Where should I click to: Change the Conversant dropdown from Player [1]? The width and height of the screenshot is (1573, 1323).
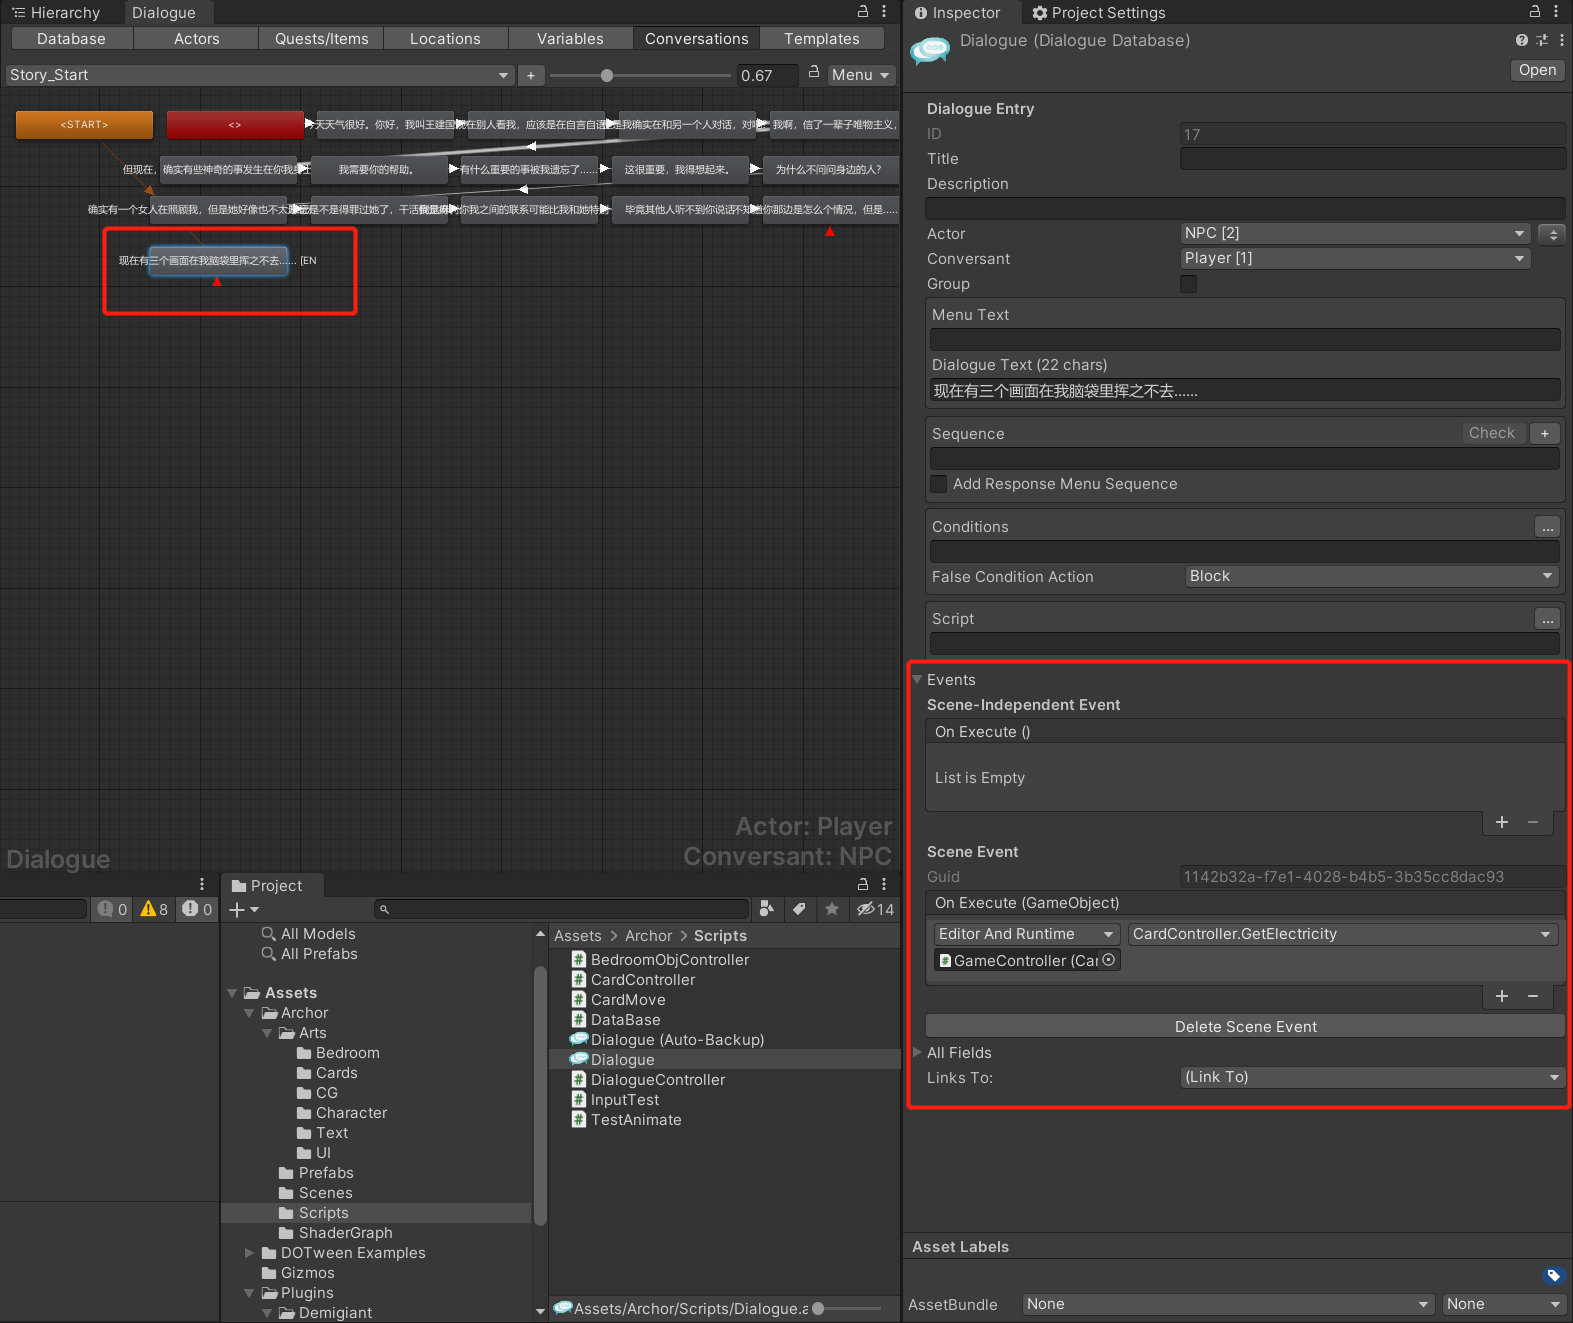pyautogui.click(x=1355, y=258)
